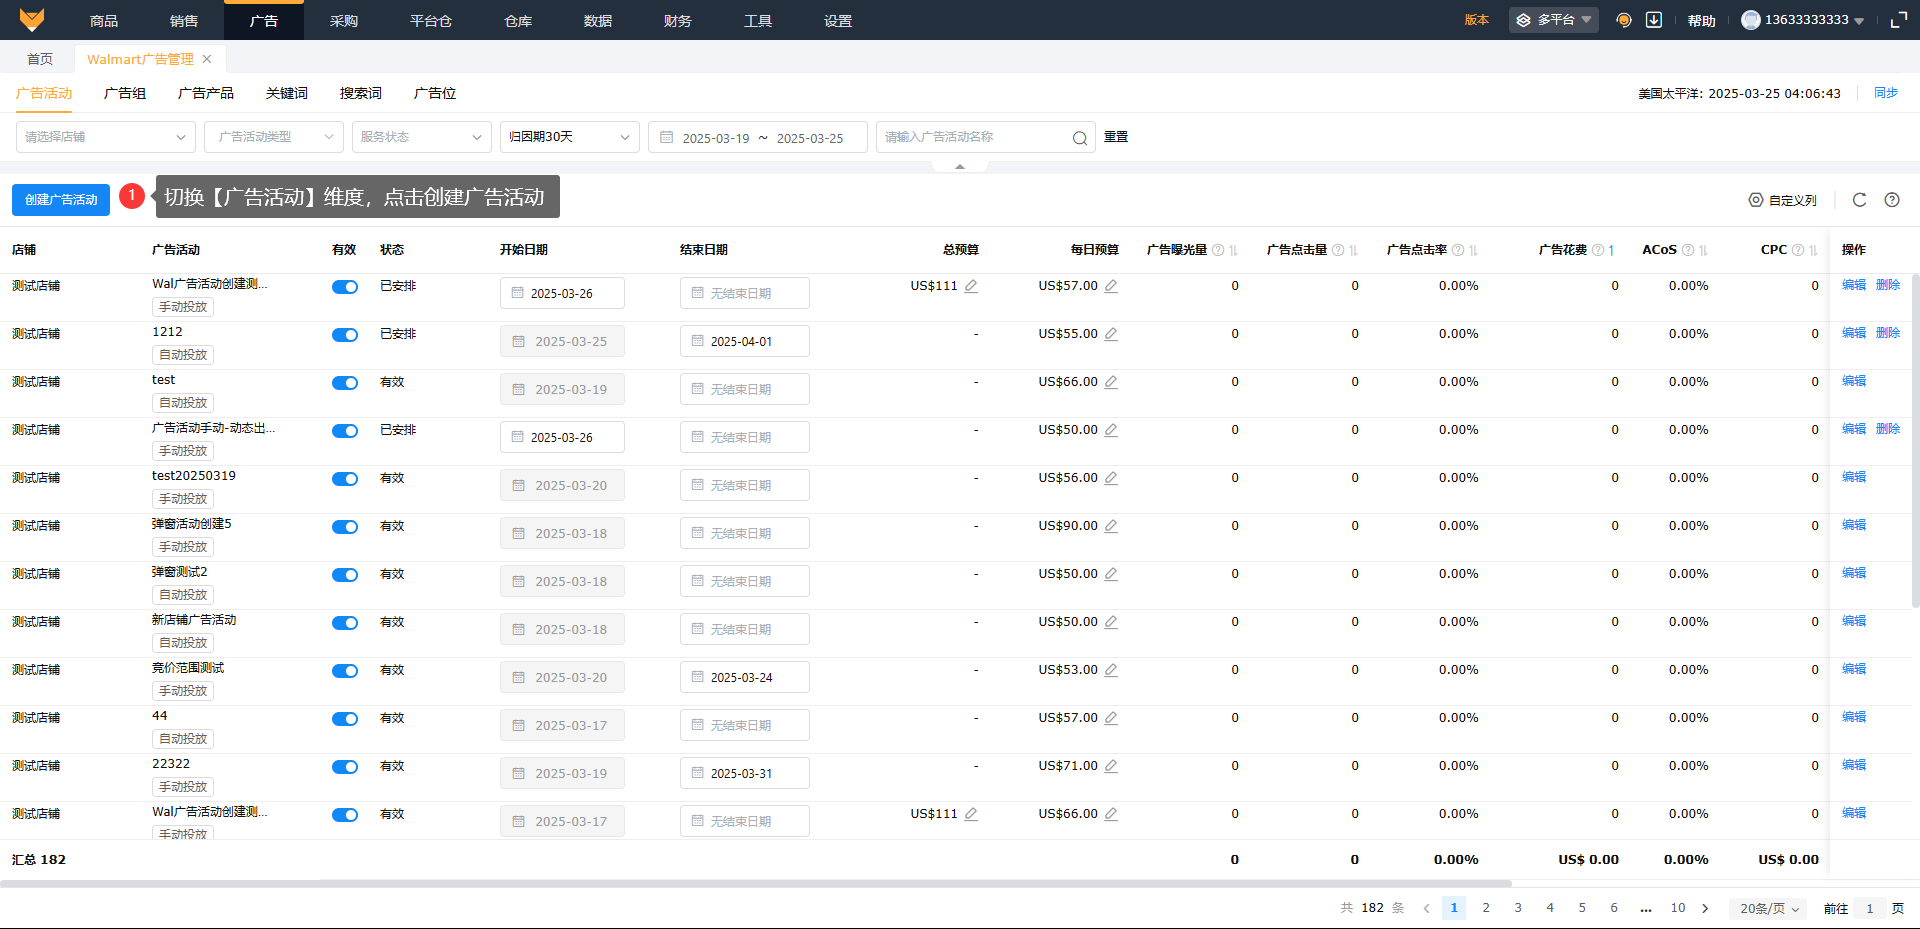This screenshot has width=1920, height=929.
Task: Click the refresh icon above the table
Action: [x=1859, y=200]
